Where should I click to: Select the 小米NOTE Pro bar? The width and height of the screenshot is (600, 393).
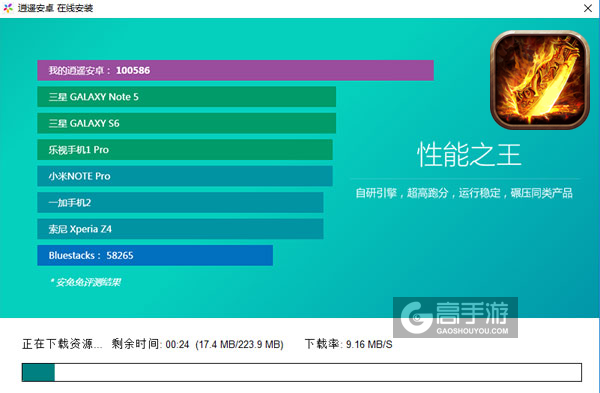click(x=185, y=176)
